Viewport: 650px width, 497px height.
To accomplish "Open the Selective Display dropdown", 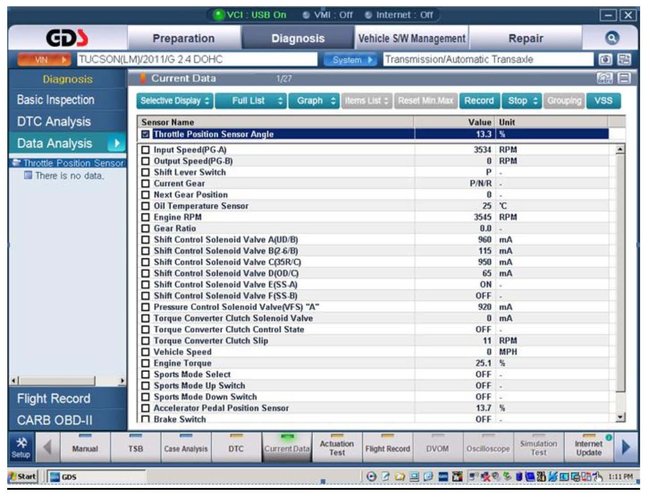I will (175, 101).
